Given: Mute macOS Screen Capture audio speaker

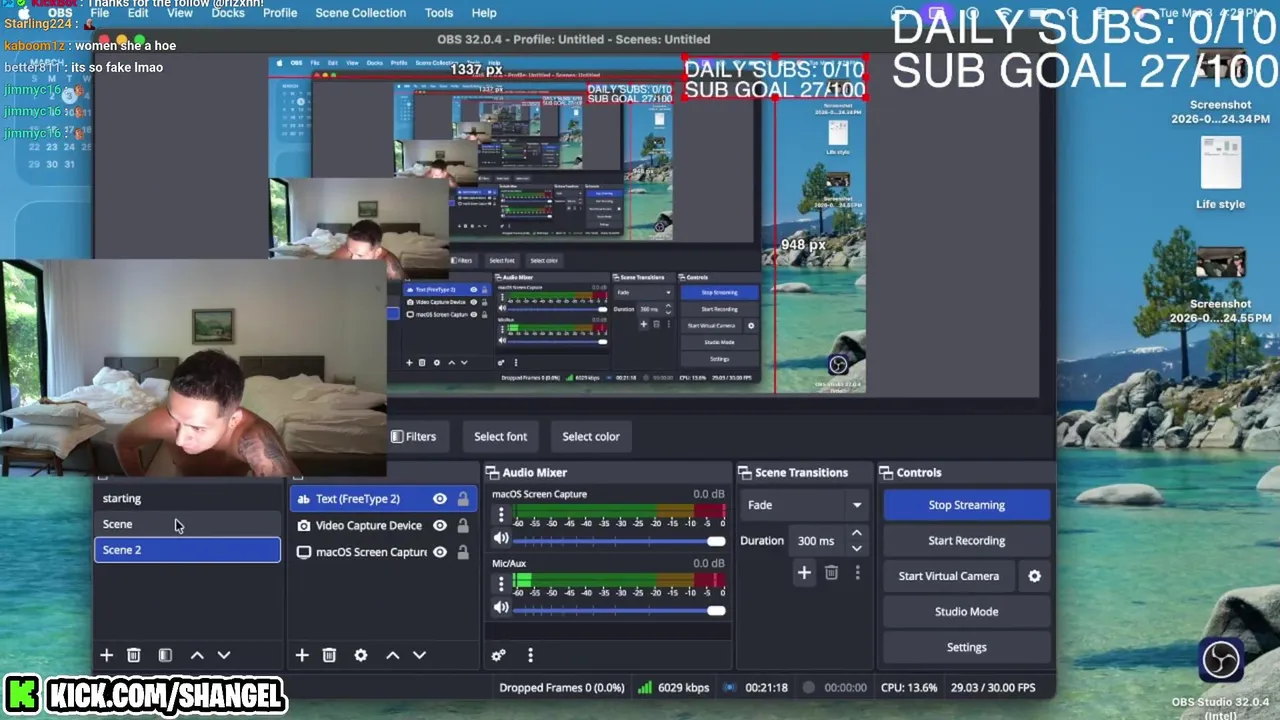Looking at the screenshot, I should tap(501, 539).
